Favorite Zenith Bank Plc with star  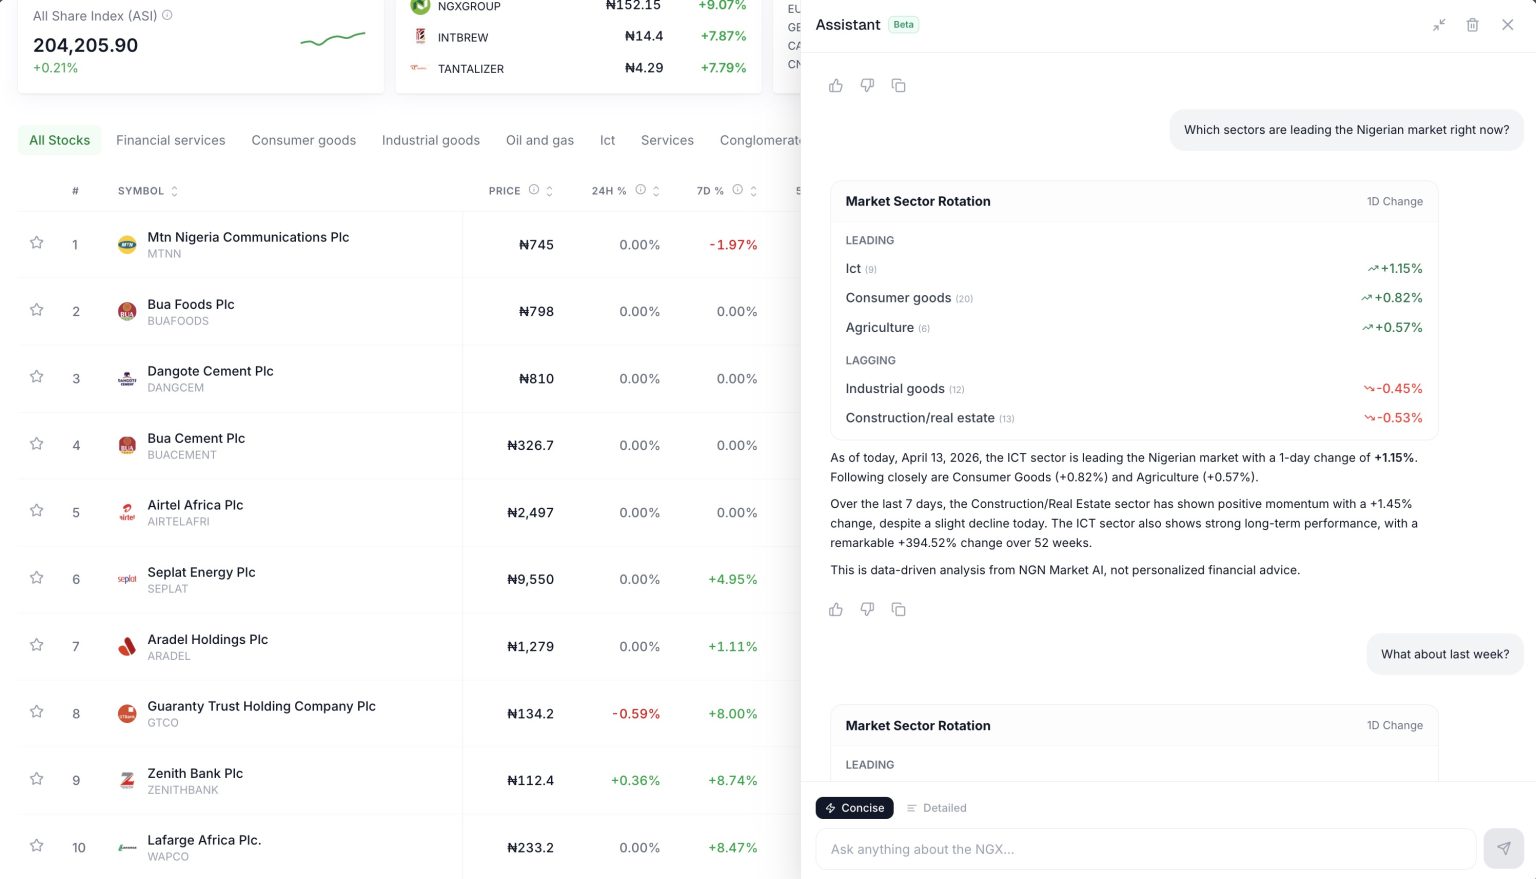click(37, 779)
